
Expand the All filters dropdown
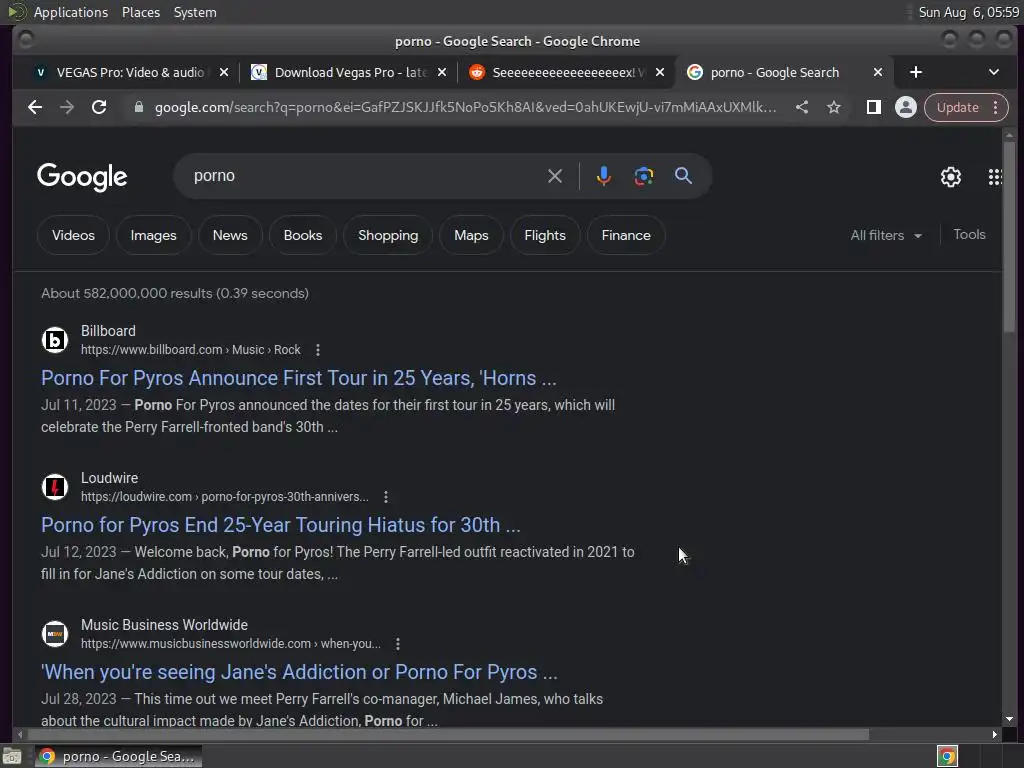(886, 235)
